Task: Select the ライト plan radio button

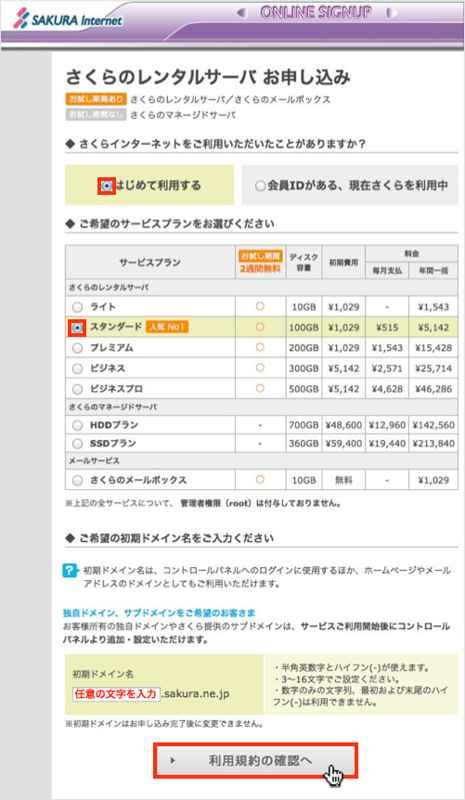Action: tap(77, 307)
